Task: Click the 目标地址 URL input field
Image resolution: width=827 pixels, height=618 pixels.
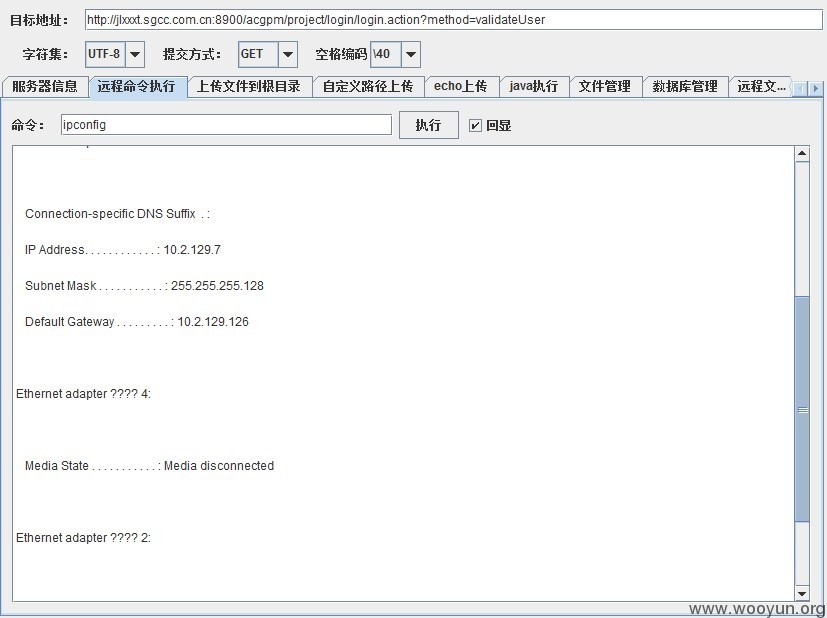Action: [x=454, y=20]
